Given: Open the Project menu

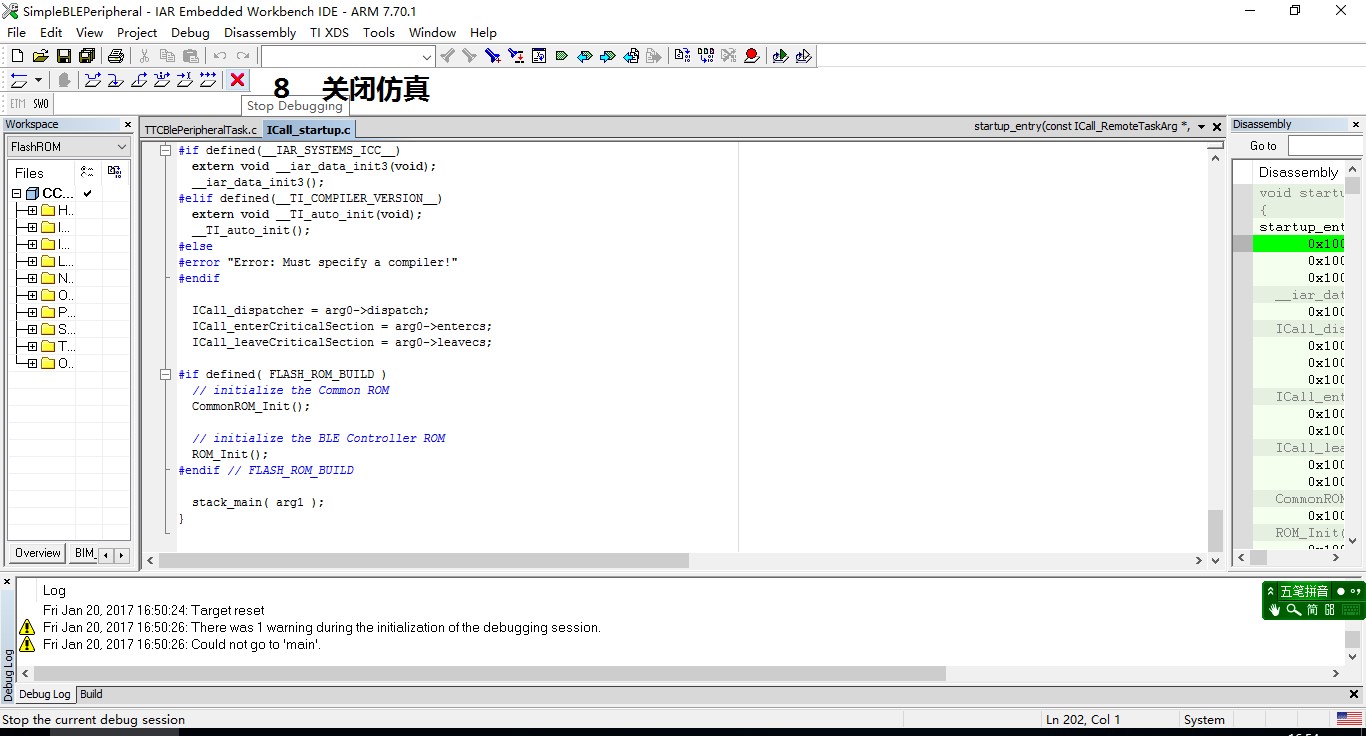Looking at the screenshot, I should (137, 32).
